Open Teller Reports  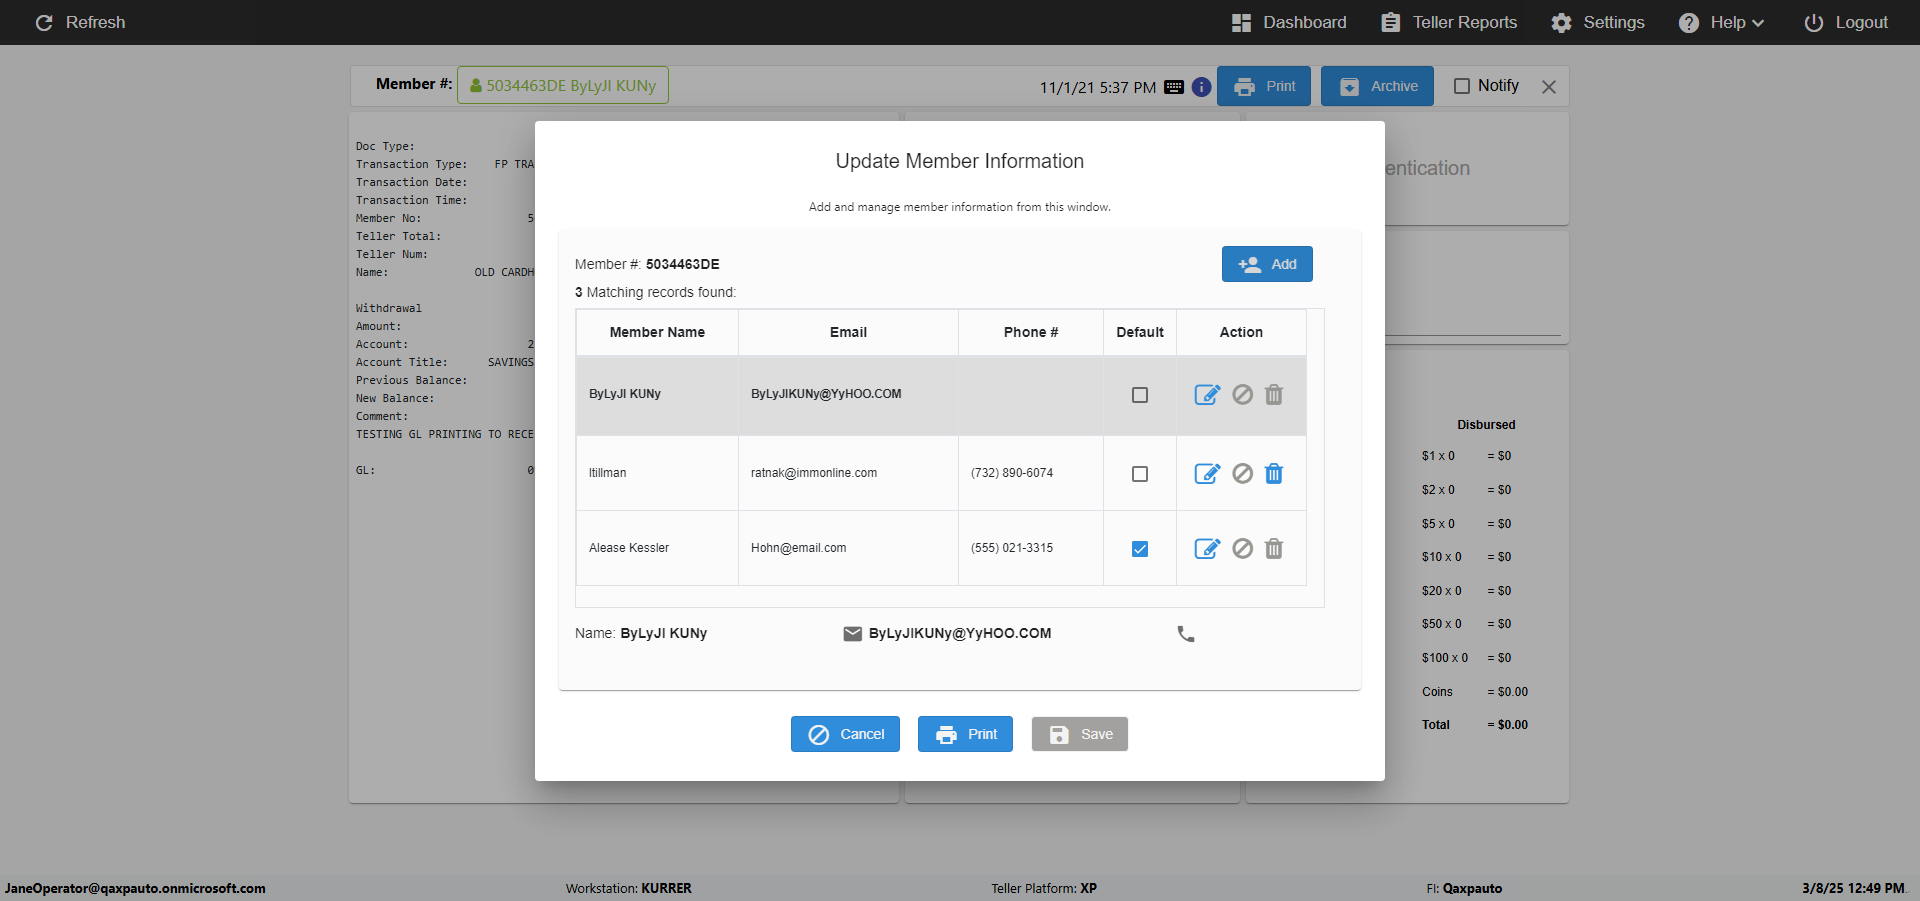pyautogui.click(x=1449, y=22)
